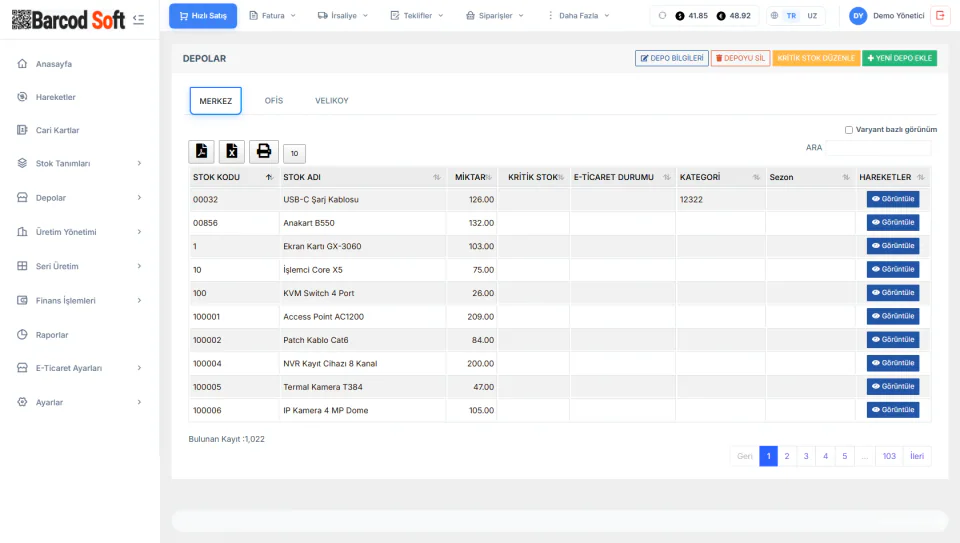Click the E-Ticaret Ayarları icon
Image resolution: width=960 pixels, height=543 pixels.
point(22,367)
